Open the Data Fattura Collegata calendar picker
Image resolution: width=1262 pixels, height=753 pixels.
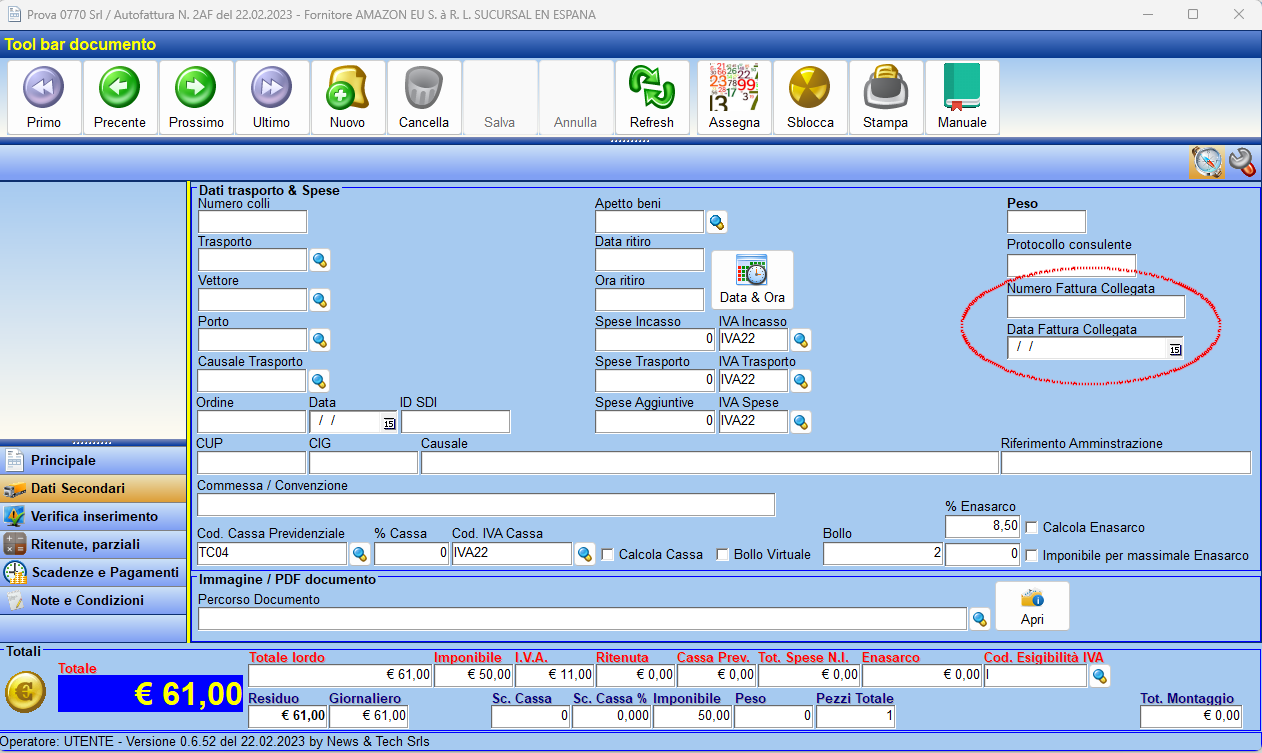click(x=1175, y=349)
